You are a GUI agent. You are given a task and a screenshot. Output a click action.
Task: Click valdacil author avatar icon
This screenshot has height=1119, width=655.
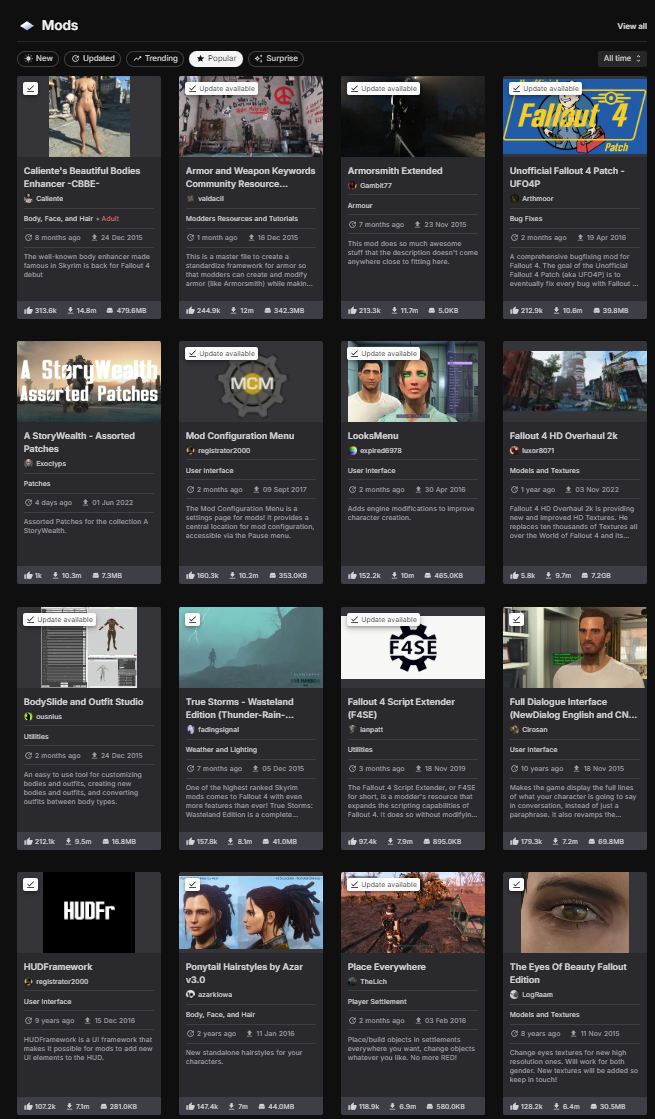(190, 198)
